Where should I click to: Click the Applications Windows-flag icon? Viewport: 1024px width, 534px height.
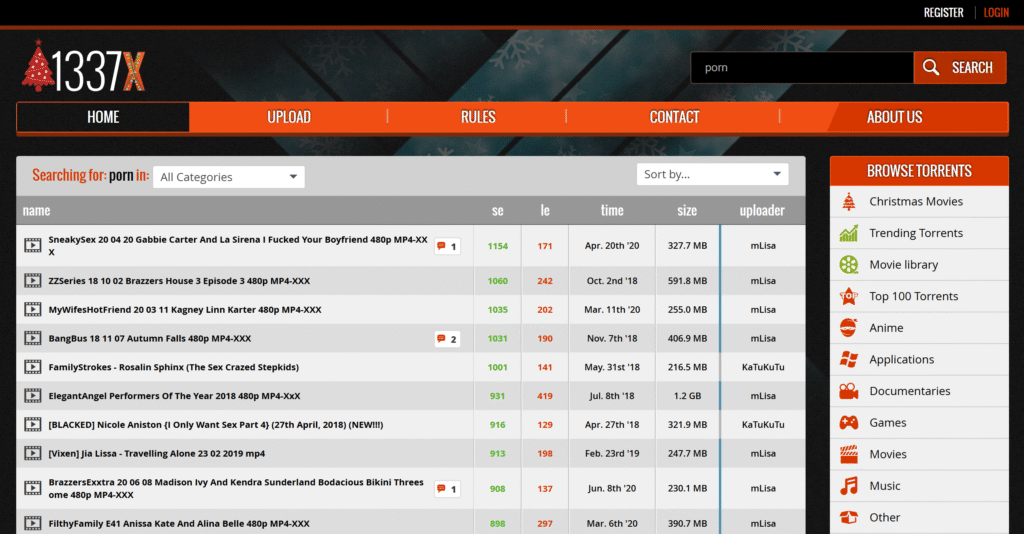coord(849,359)
